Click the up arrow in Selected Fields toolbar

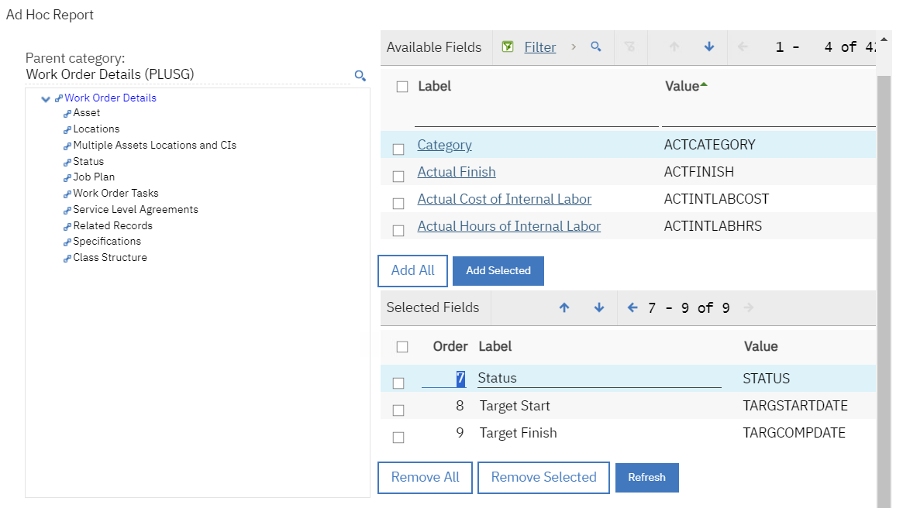tap(564, 308)
